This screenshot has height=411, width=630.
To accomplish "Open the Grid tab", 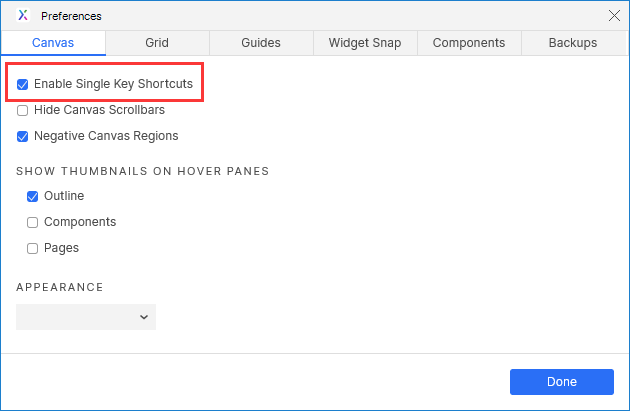I will [x=156, y=43].
